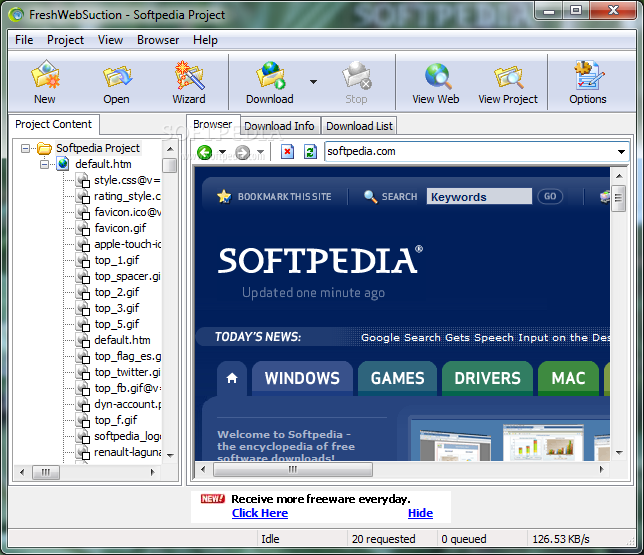Click the file icon beside favicon.gif

83,228
